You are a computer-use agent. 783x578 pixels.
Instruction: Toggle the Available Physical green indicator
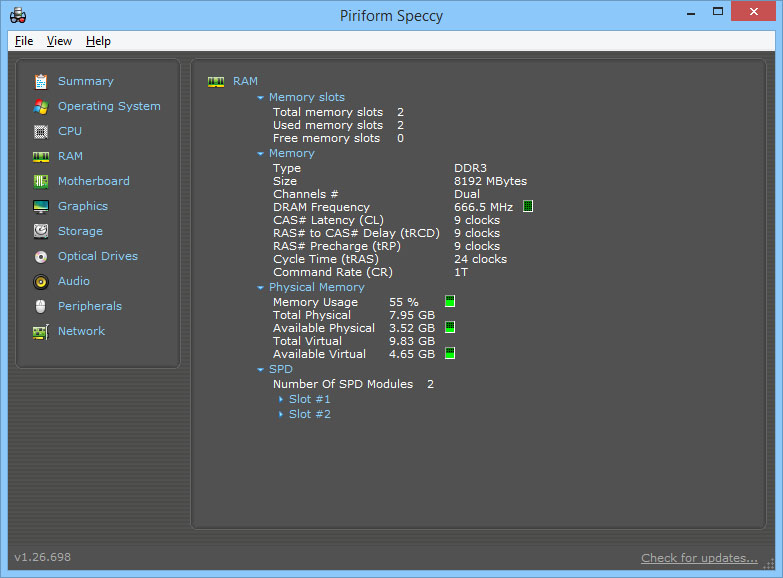(x=450, y=327)
